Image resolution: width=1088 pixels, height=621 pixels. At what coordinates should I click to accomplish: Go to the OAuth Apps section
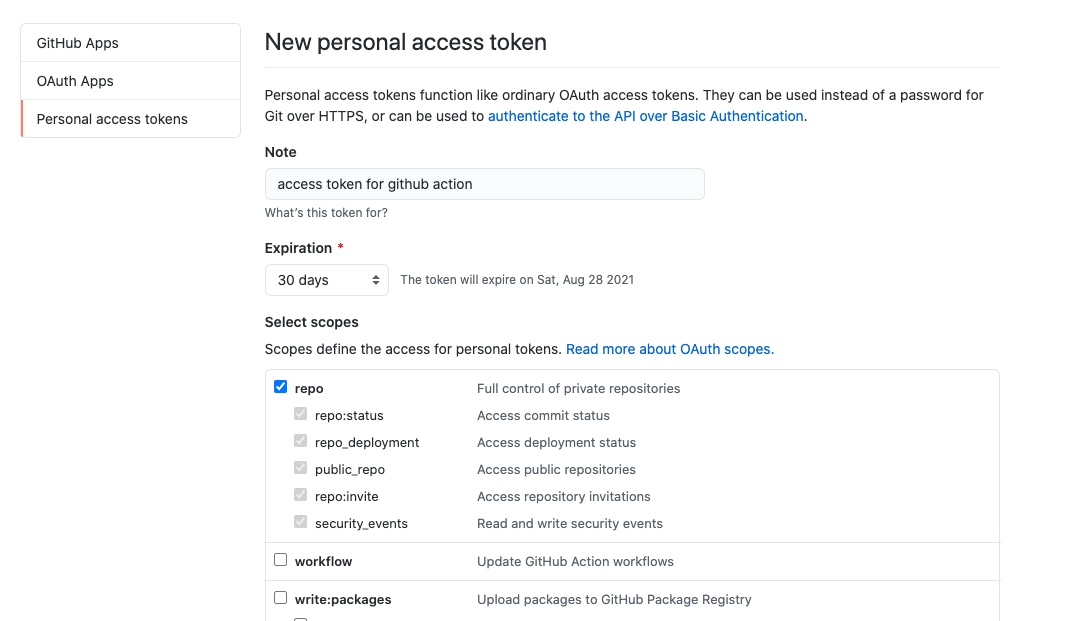pyautogui.click(x=75, y=81)
